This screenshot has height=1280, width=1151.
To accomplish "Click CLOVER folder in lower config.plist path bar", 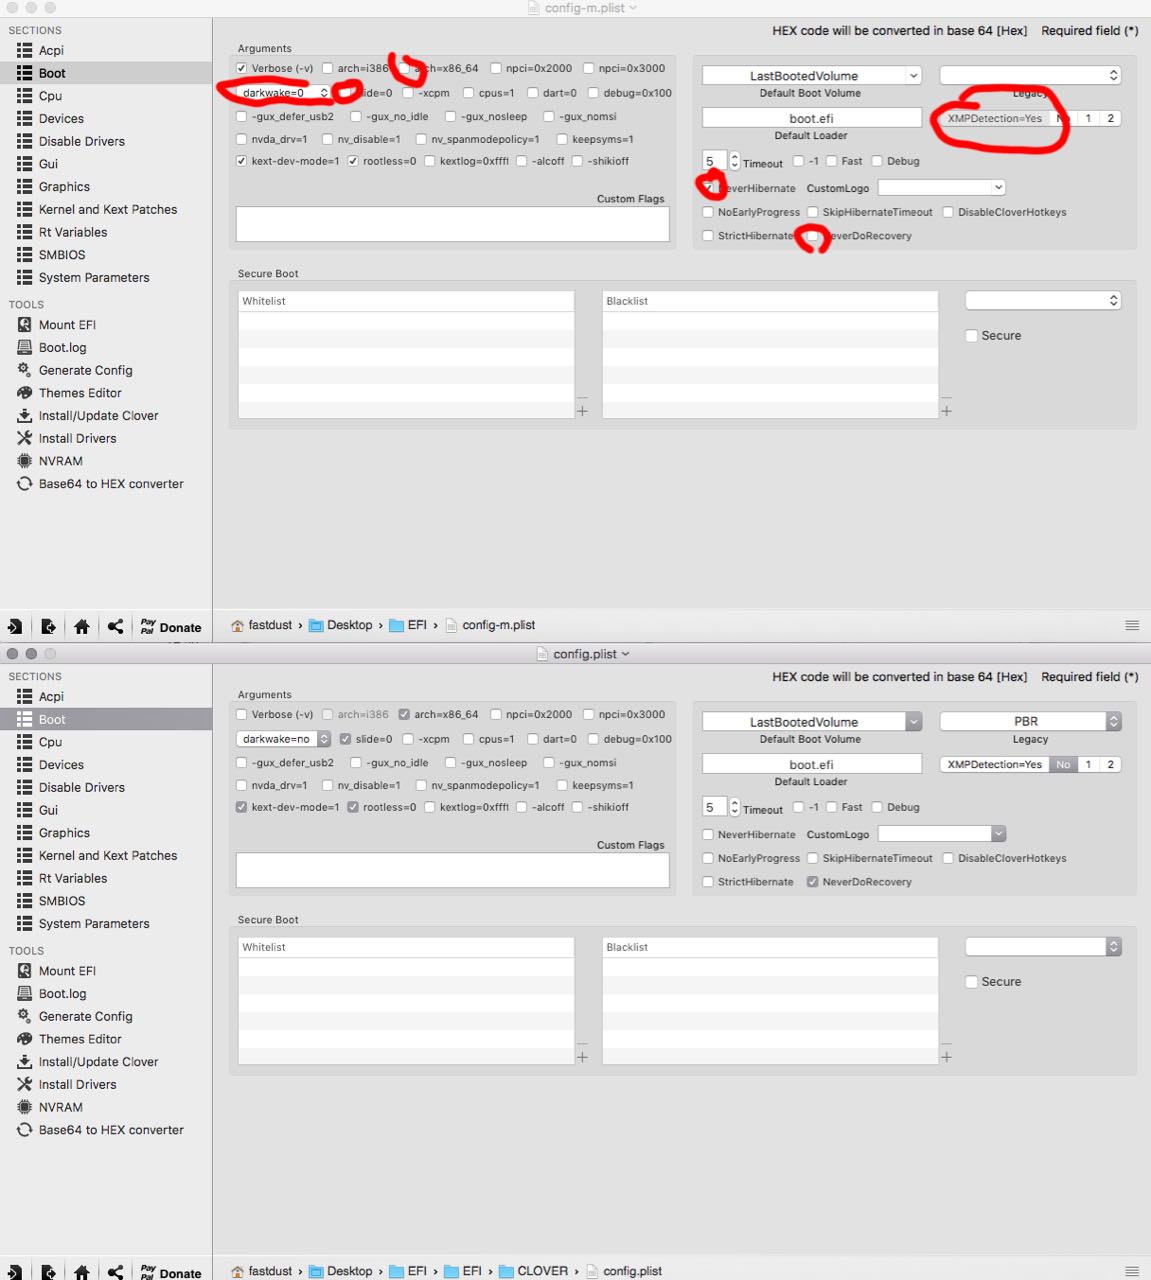I will 533,1271.
